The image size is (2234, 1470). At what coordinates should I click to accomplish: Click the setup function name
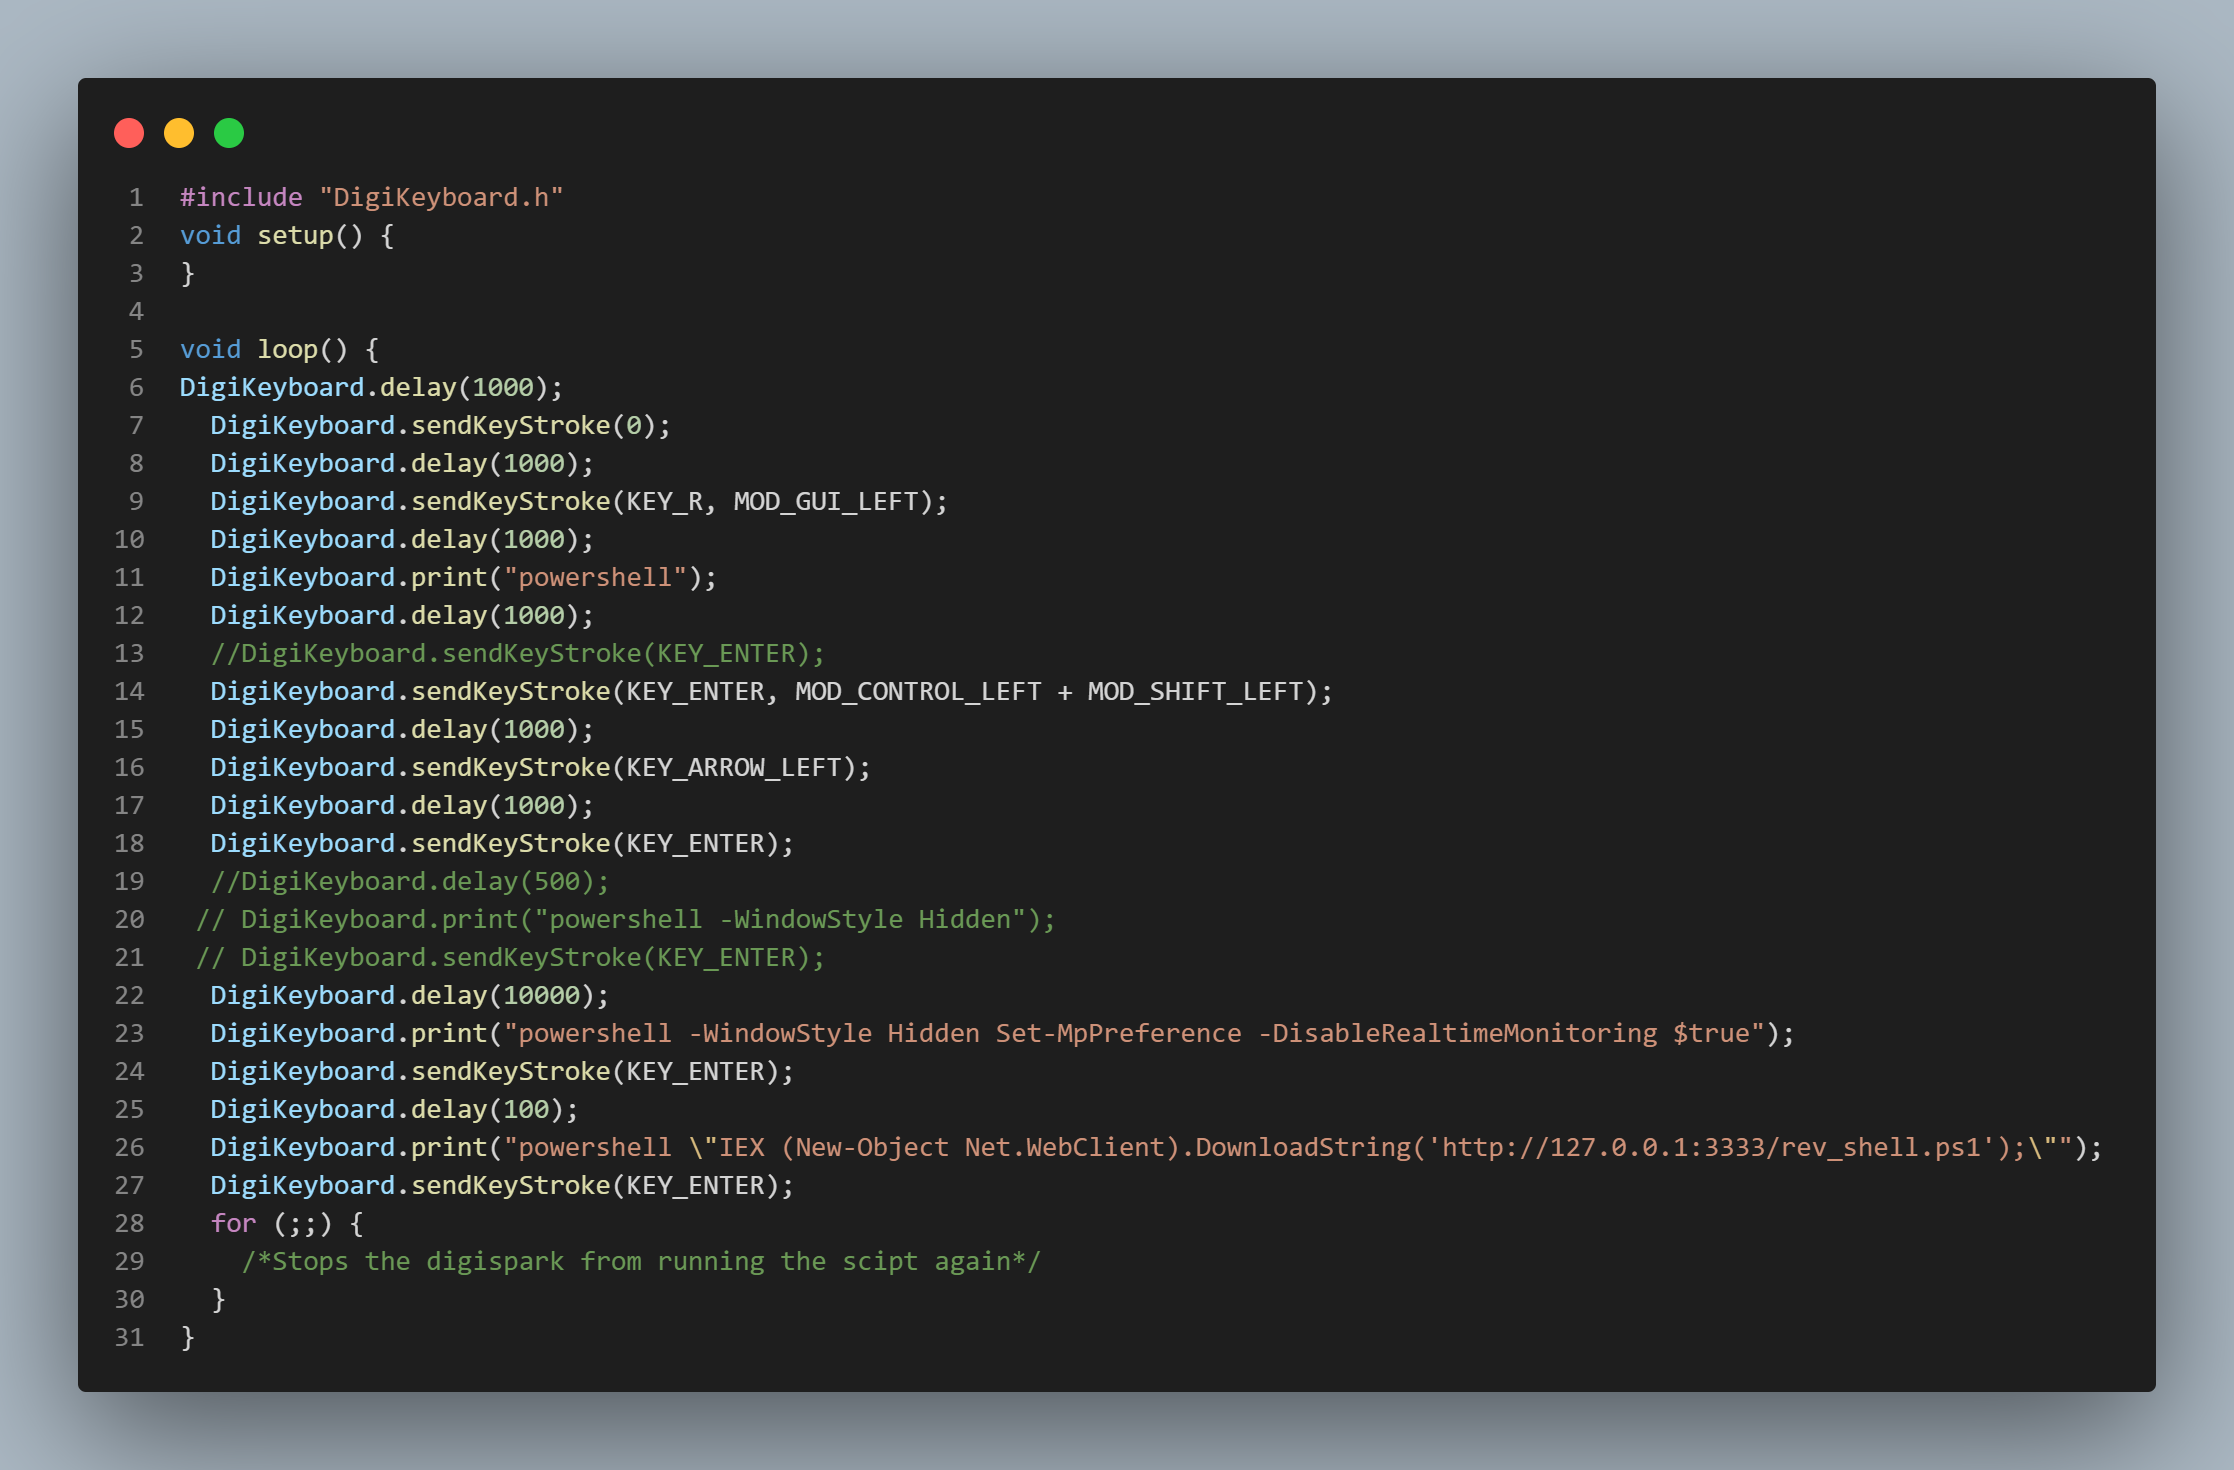[x=295, y=235]
